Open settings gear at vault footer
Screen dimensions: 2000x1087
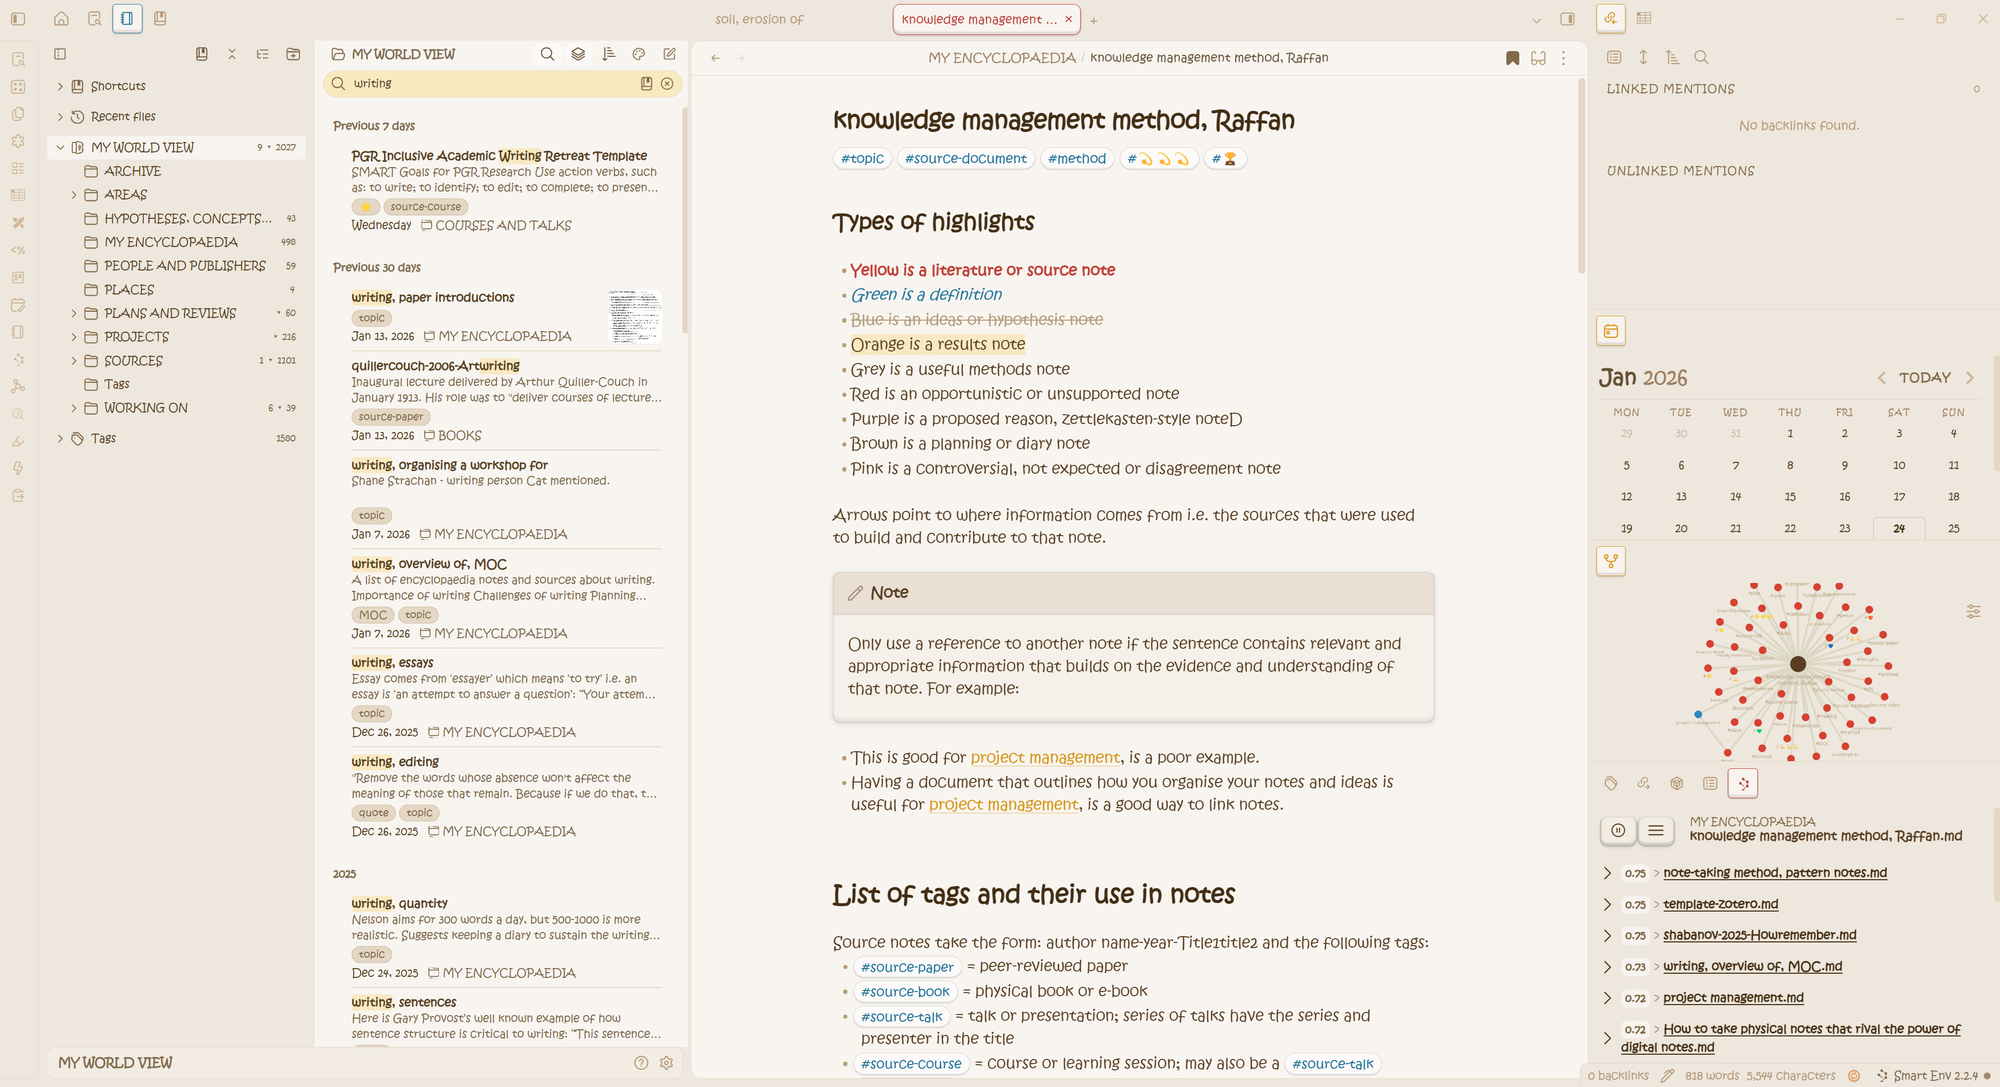click(x=667, y=1063)
